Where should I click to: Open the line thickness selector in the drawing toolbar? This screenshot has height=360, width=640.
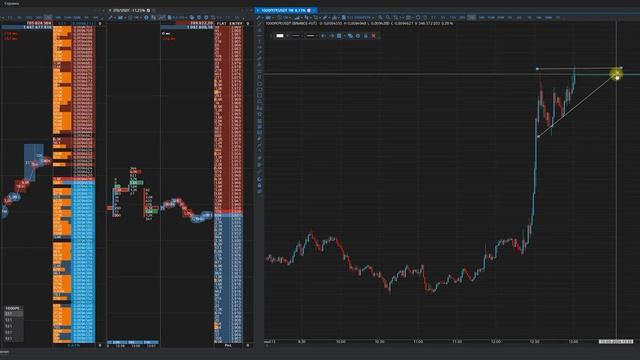click(312, 36)
